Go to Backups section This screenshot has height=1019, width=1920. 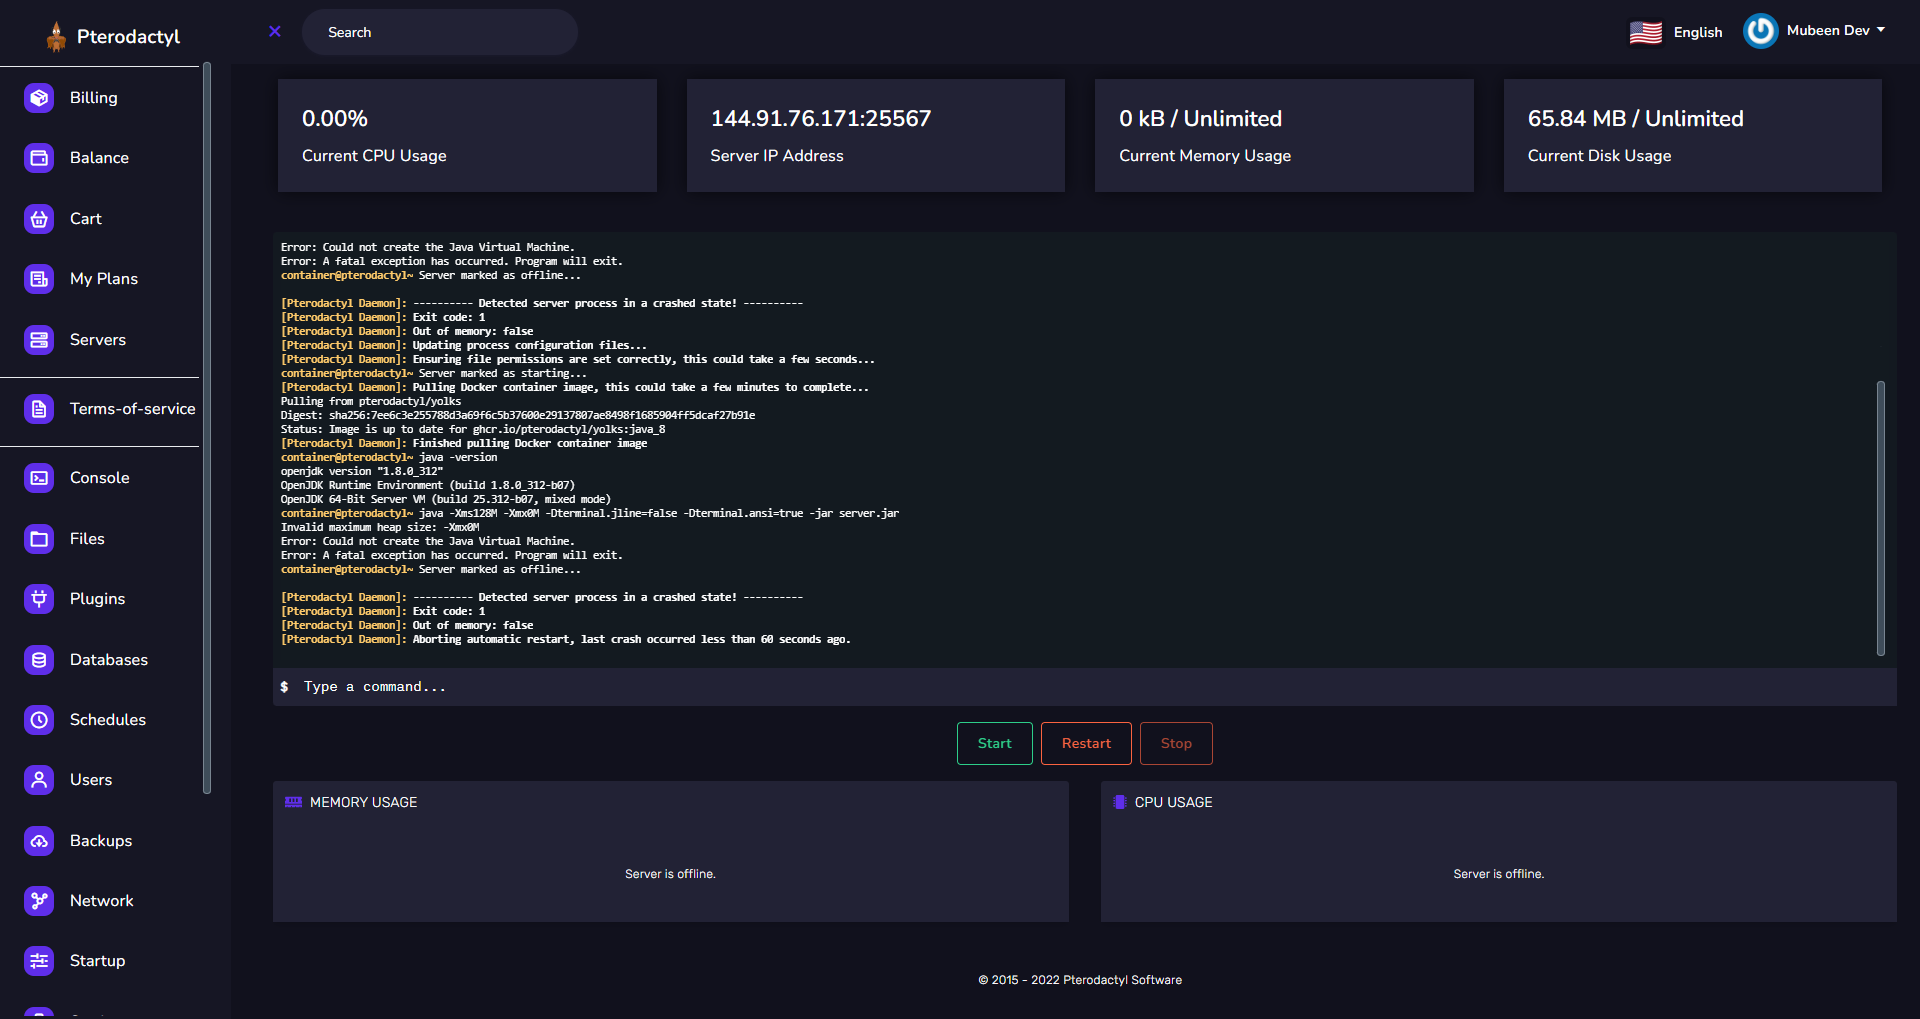101,841
